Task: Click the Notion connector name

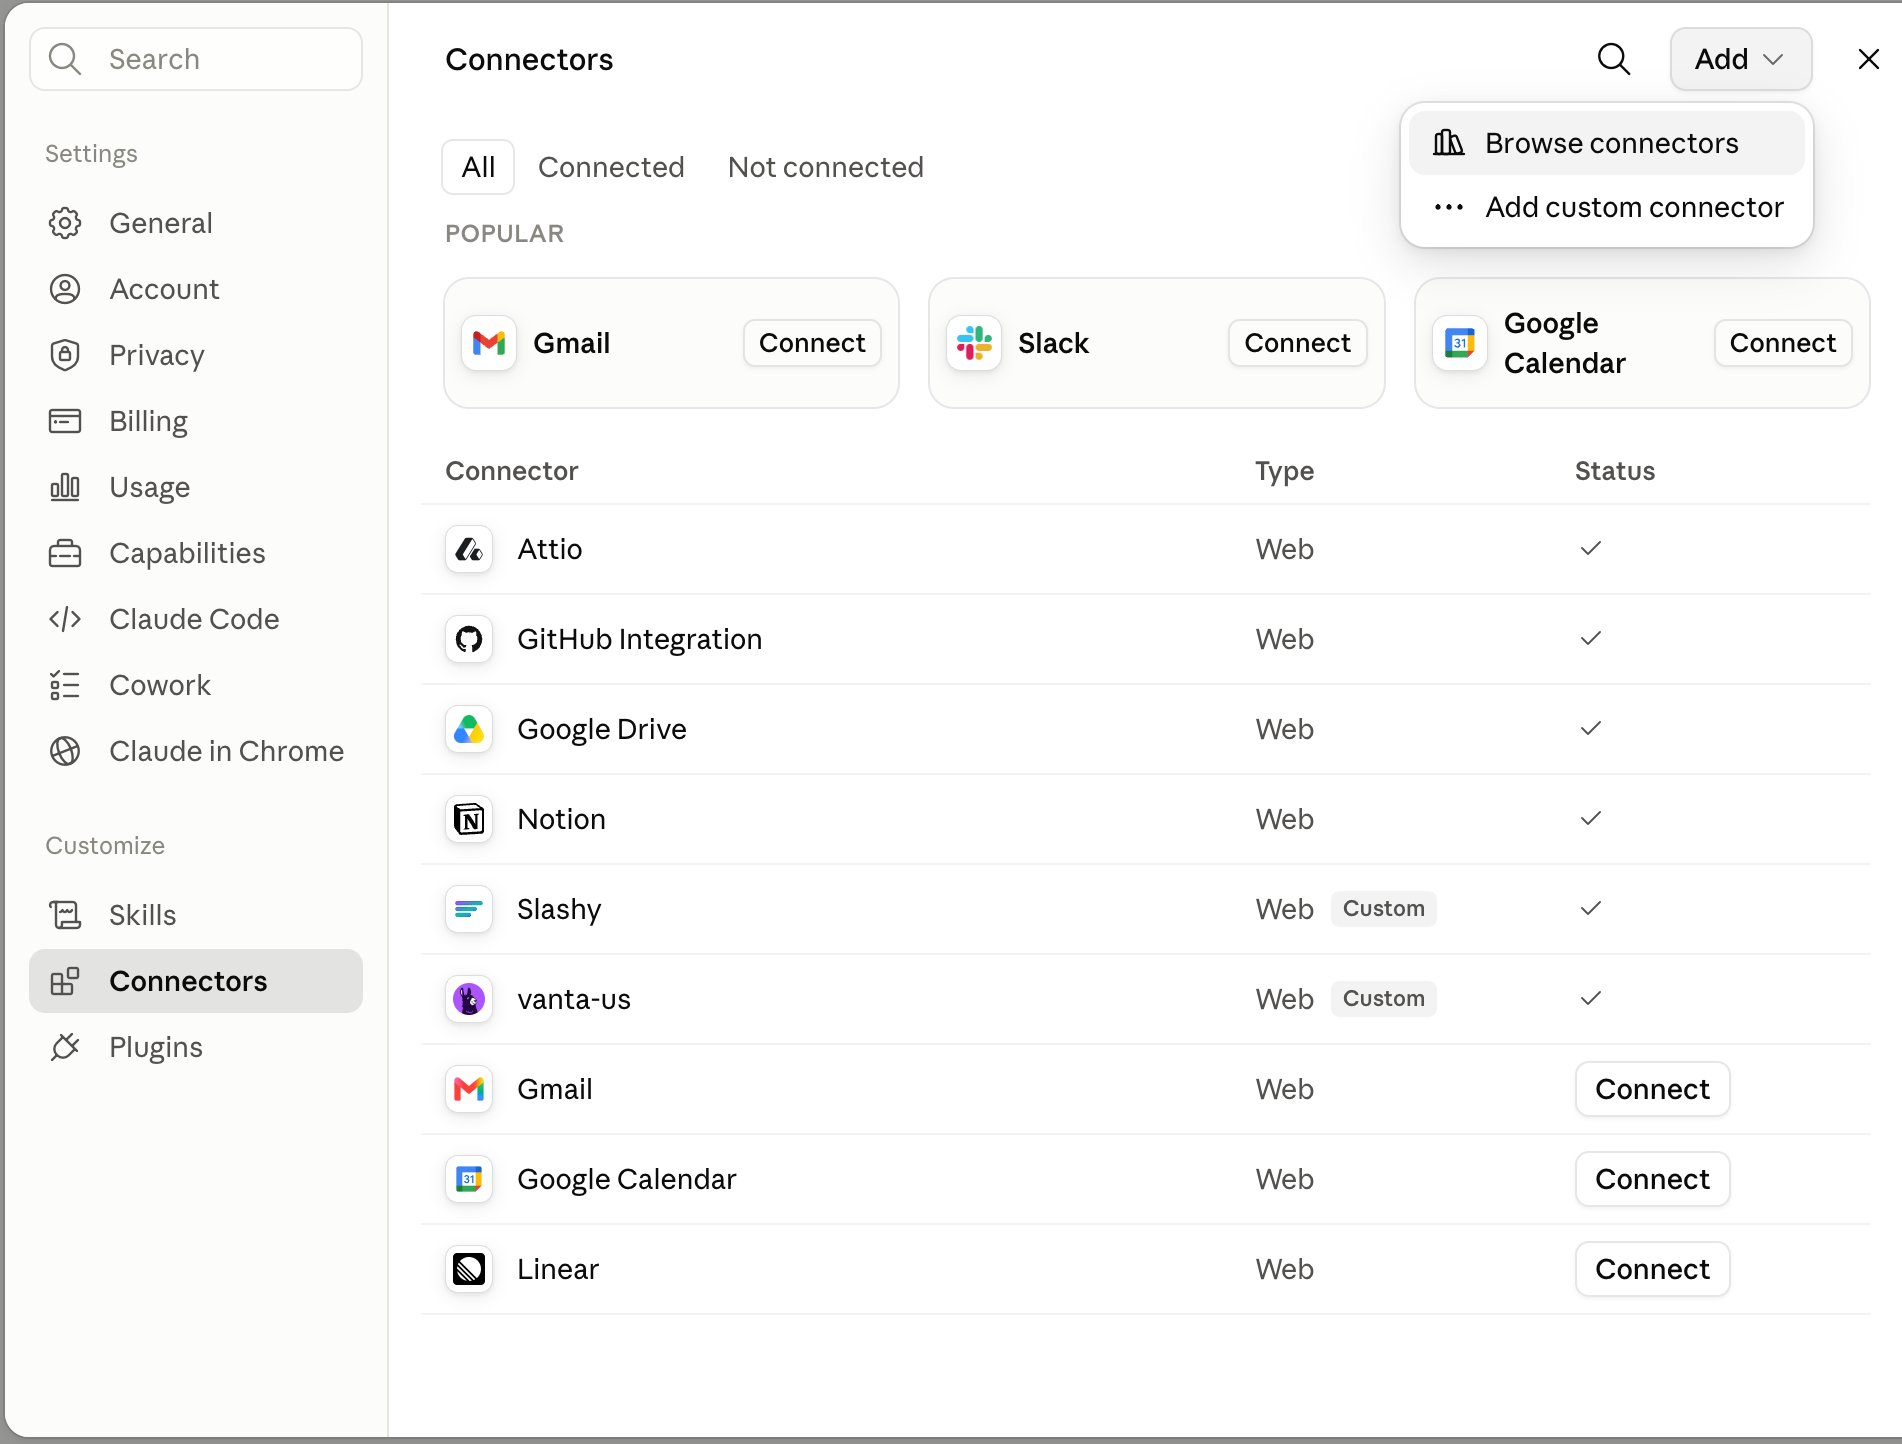Action: 561,819
